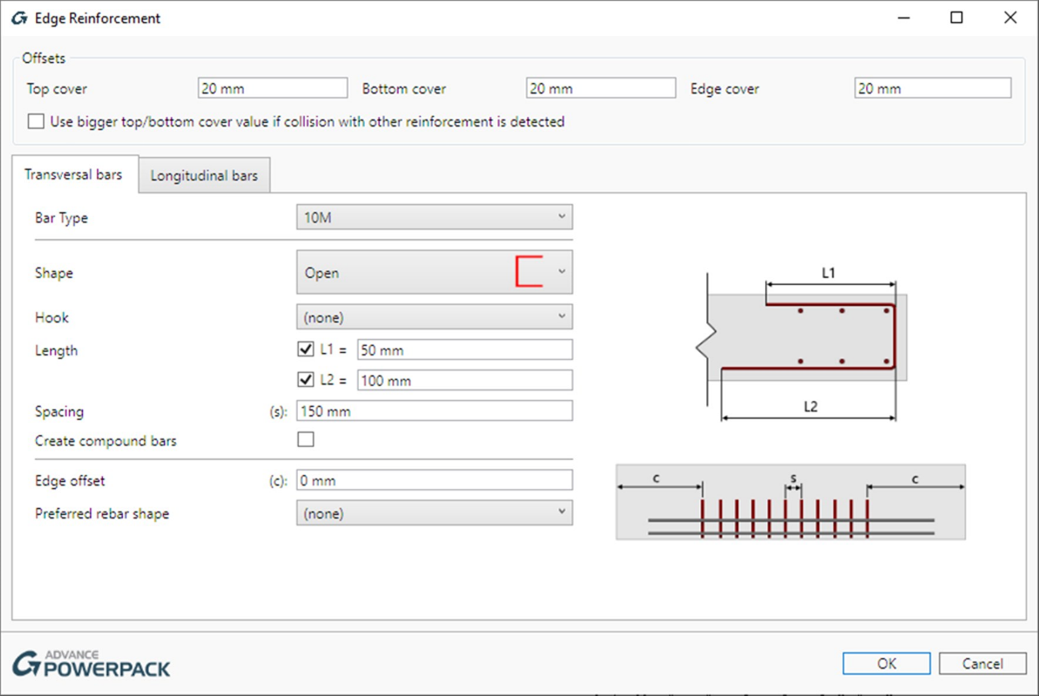Switch to the Longitudinal bars tab
Screen dimensions: 1039x696
(x=204, y=176)
